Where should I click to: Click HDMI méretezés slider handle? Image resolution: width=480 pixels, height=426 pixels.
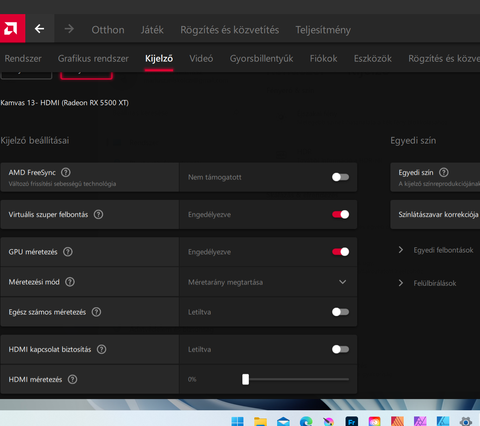pyautogui.click(x=246, y=379)
